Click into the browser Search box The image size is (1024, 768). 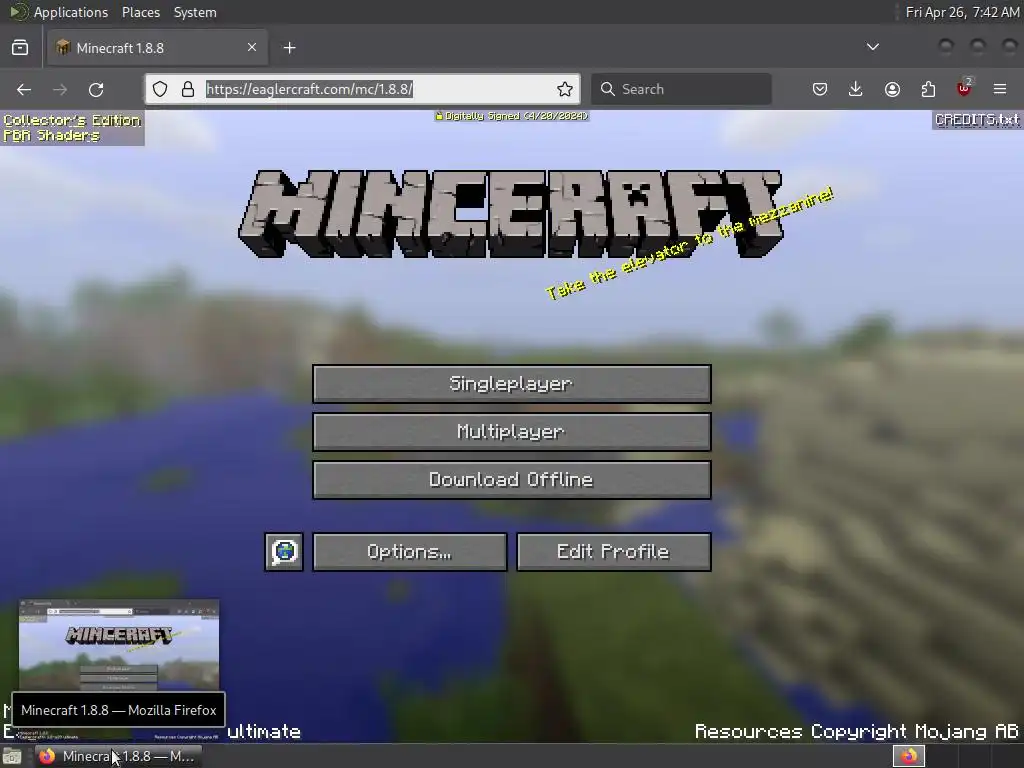[x=681, y=89]
